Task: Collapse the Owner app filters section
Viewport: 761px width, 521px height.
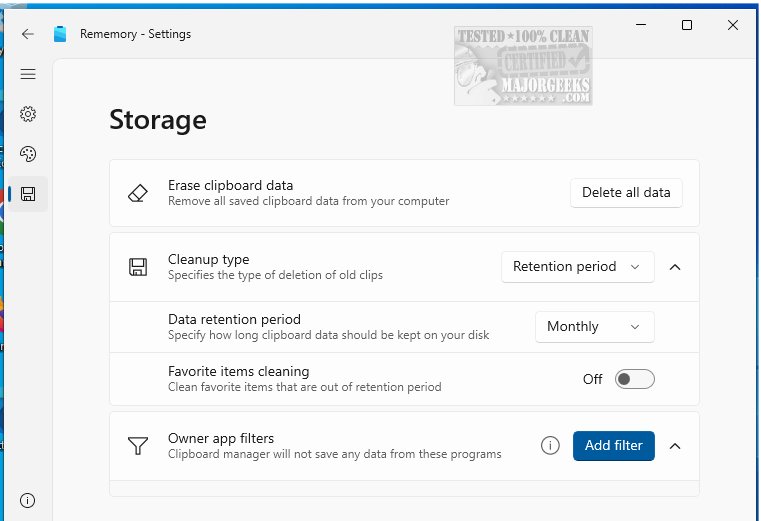Action: [675, 446]
